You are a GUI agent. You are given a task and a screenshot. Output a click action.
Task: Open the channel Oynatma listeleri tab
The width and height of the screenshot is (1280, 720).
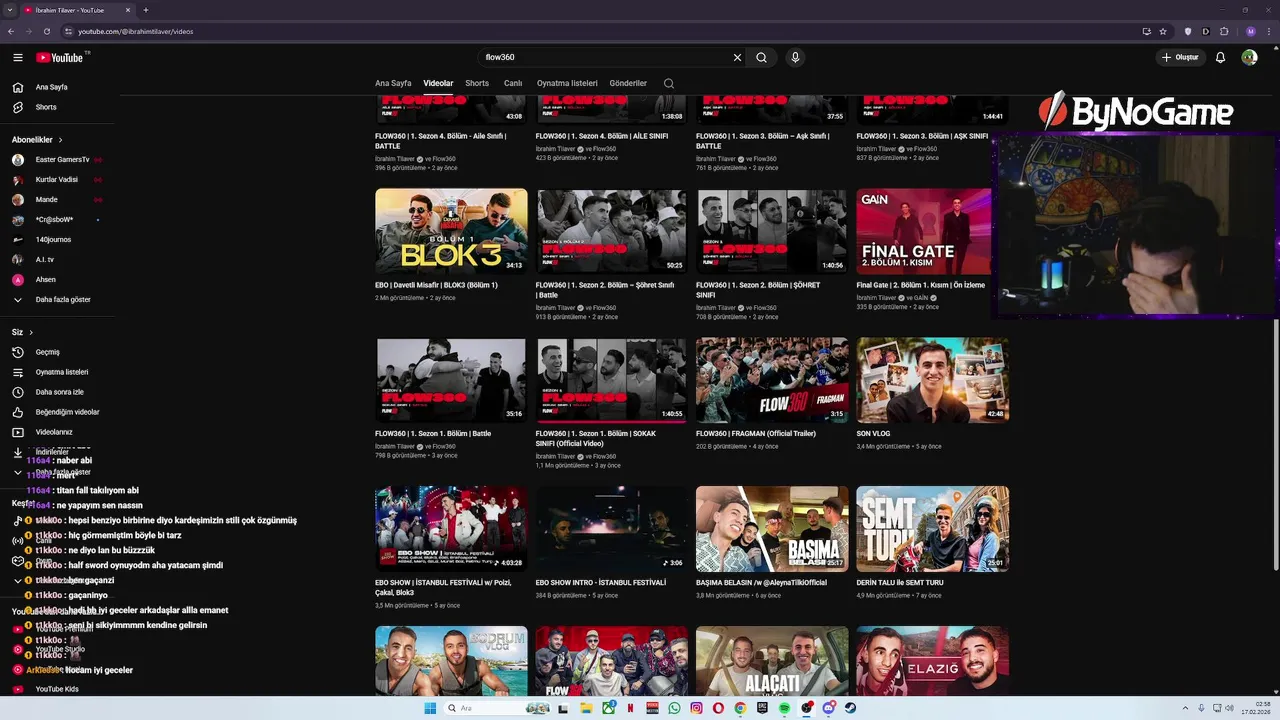pos(567,83)
